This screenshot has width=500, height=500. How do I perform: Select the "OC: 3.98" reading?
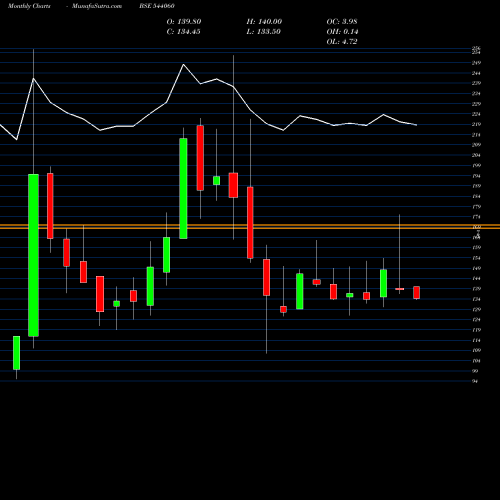342,22
